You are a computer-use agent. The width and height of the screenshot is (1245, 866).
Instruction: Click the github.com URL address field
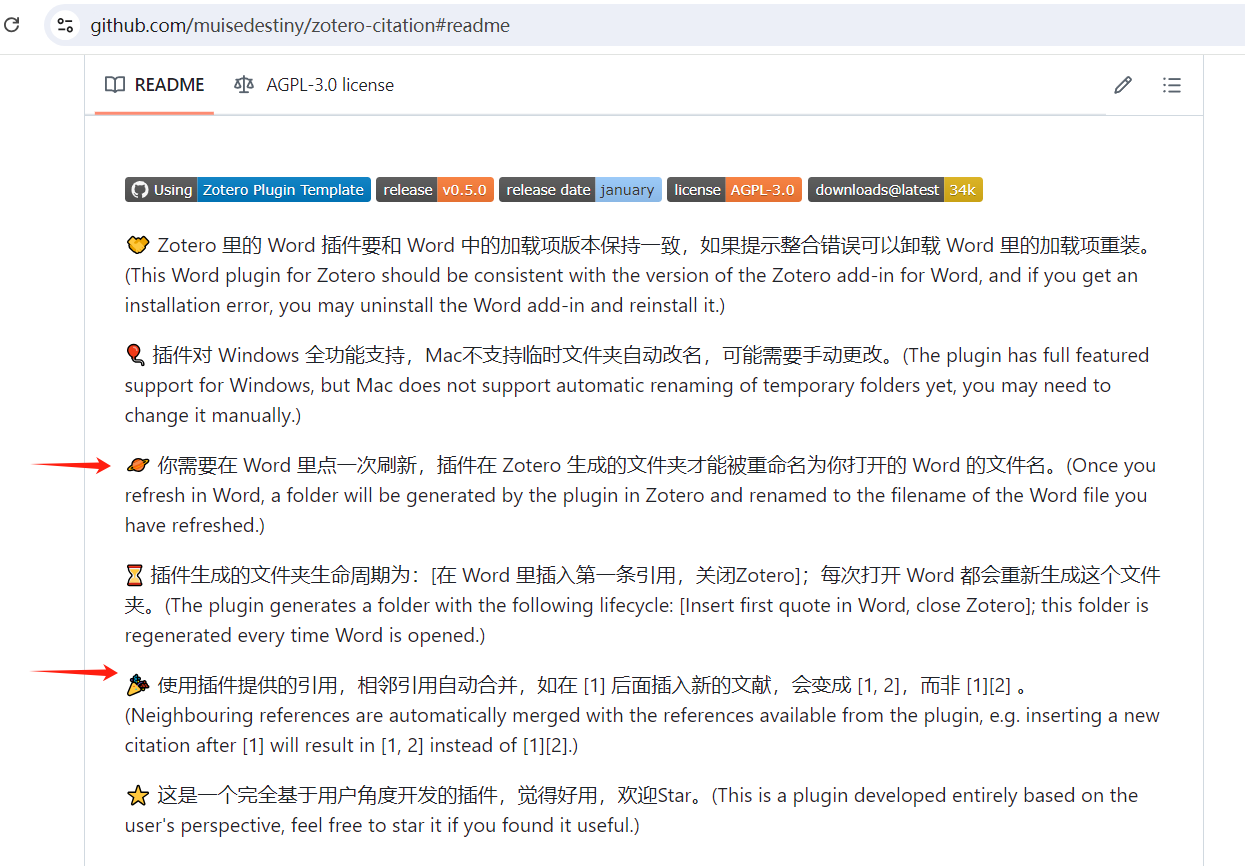tap(300, 25)
